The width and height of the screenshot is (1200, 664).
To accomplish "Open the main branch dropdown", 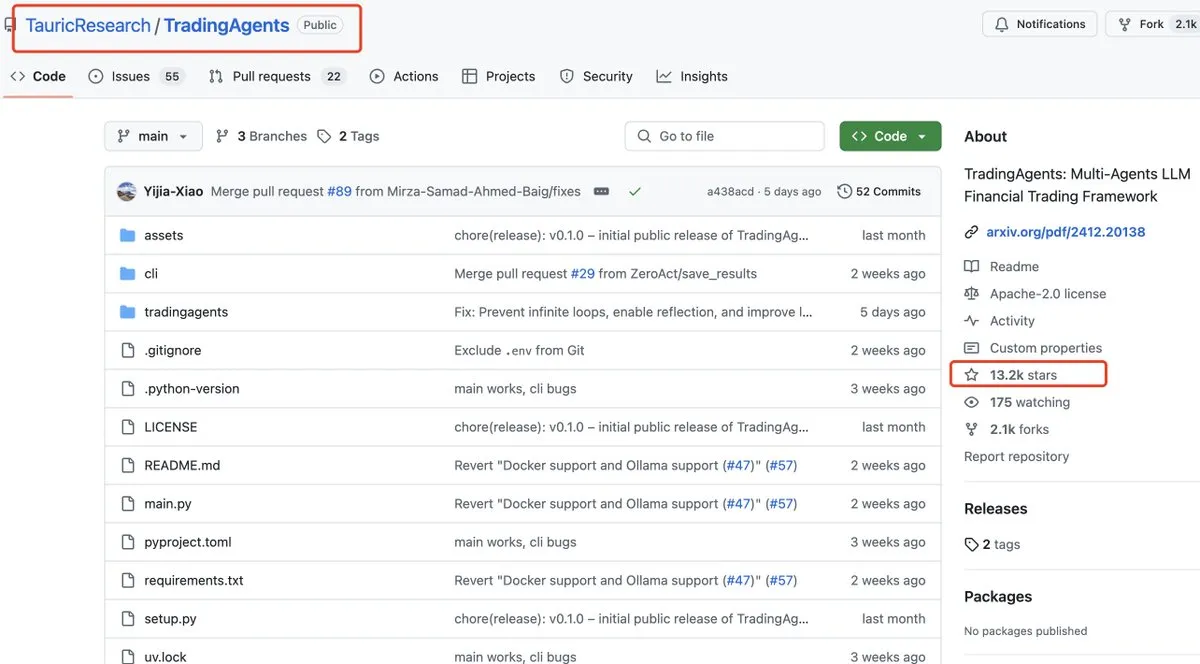I will 153,136.
